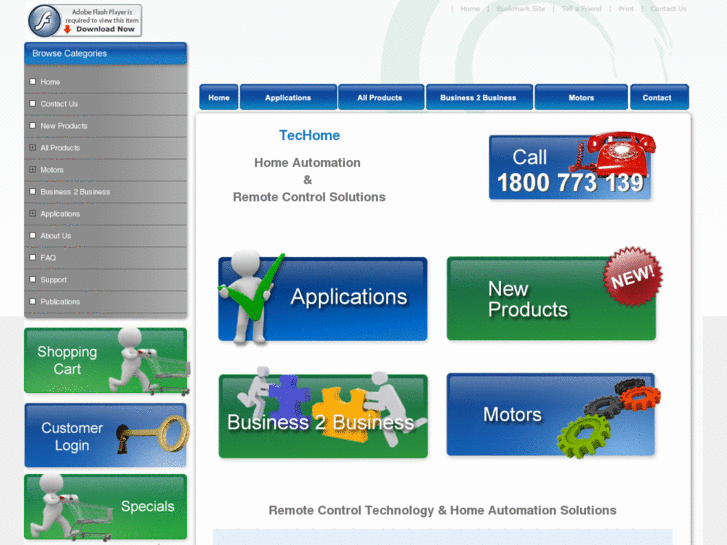Click the Browse Categories header
This screenshot has width=727, height=545.
pyautogui.click(x=106, y=53)
